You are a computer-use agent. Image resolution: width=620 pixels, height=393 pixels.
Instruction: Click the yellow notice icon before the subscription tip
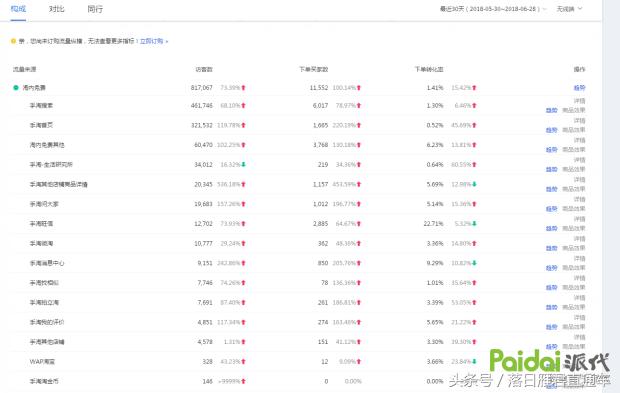(13, 41)
